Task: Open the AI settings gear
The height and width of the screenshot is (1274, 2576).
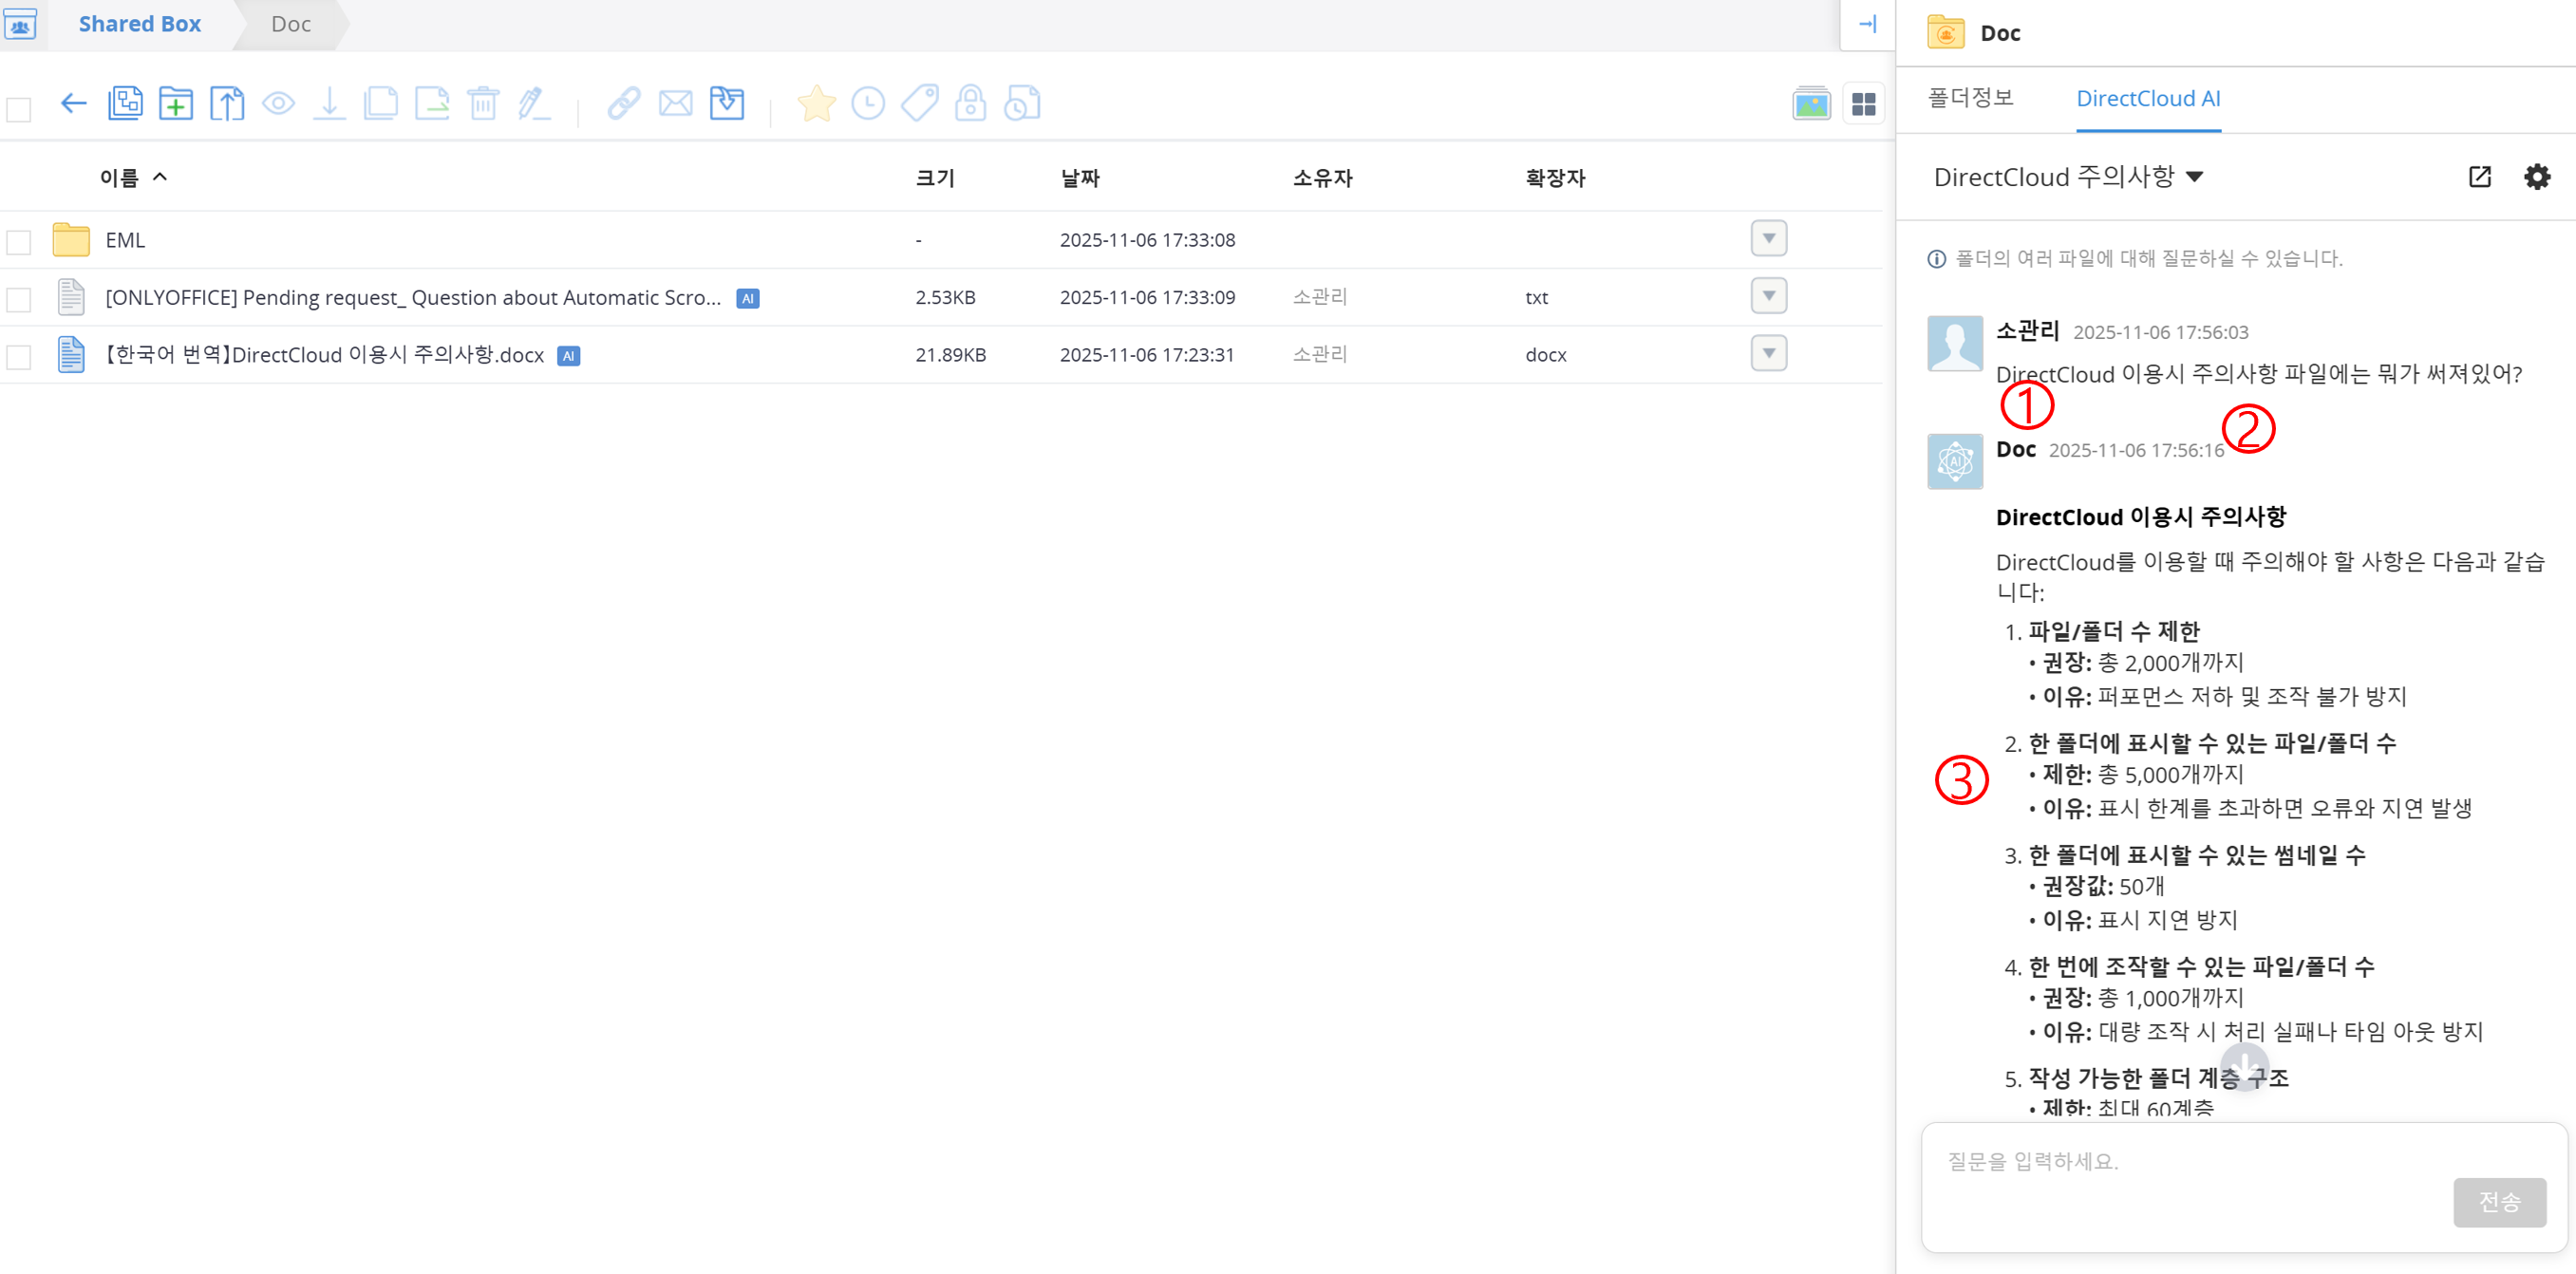Action: tap(2536, 177)
